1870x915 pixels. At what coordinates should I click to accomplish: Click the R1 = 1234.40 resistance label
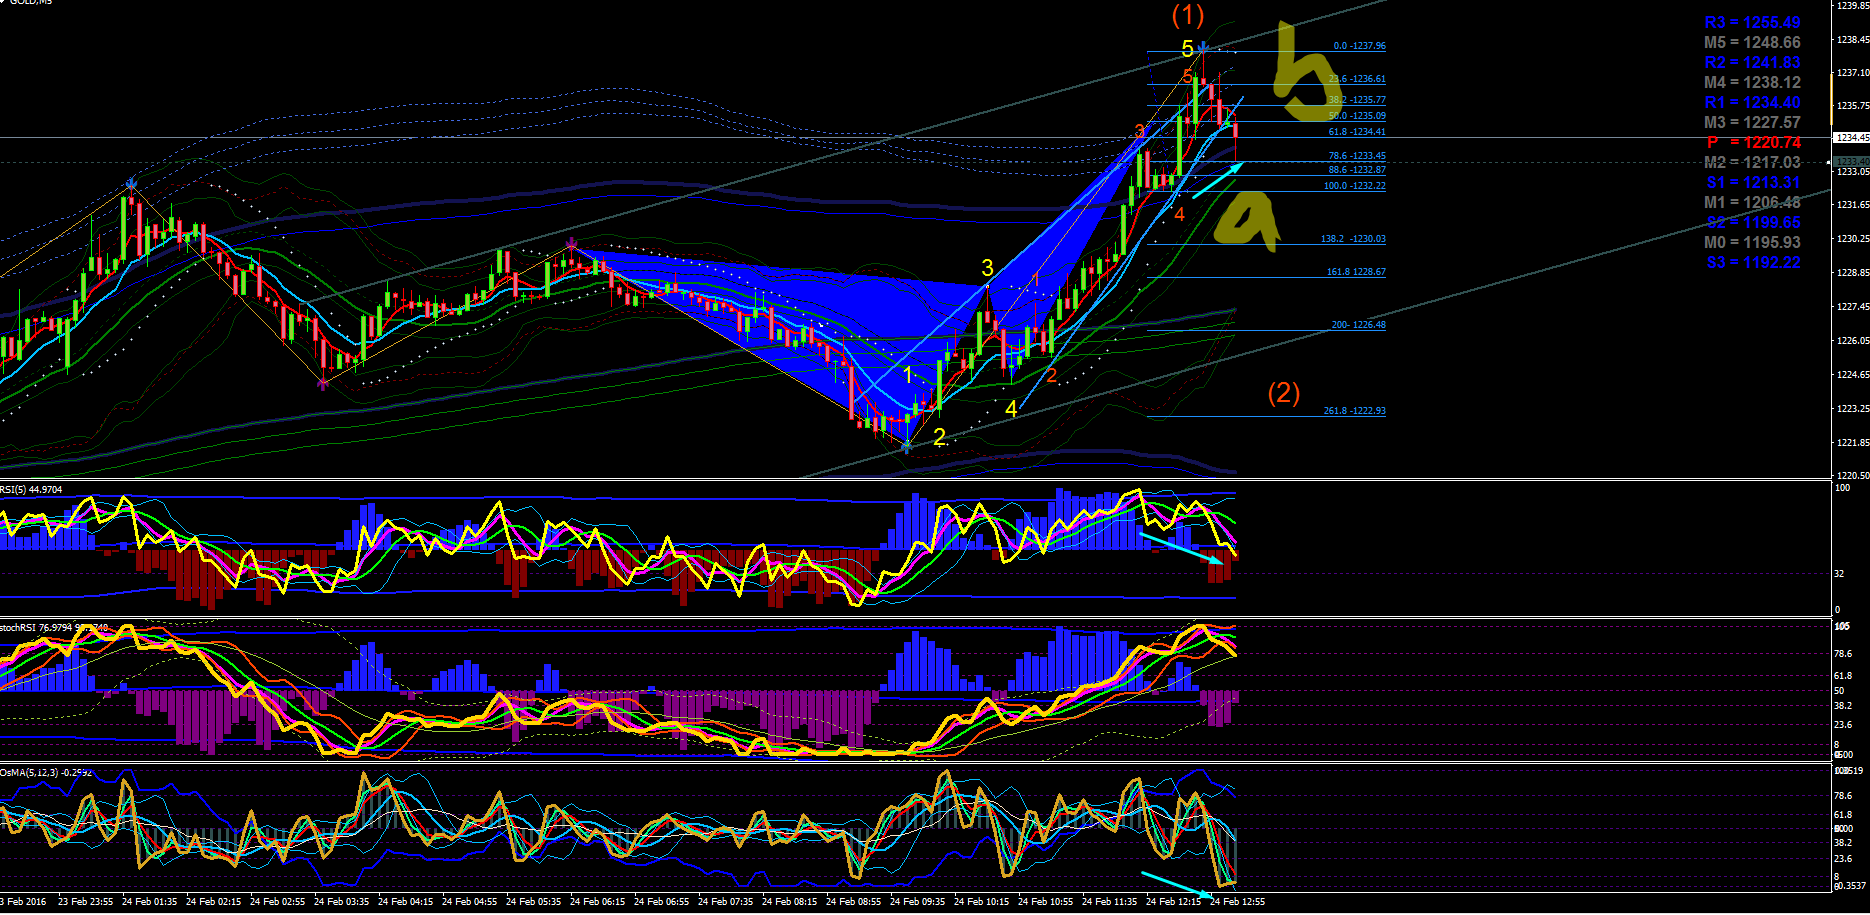click(1752, 102)
